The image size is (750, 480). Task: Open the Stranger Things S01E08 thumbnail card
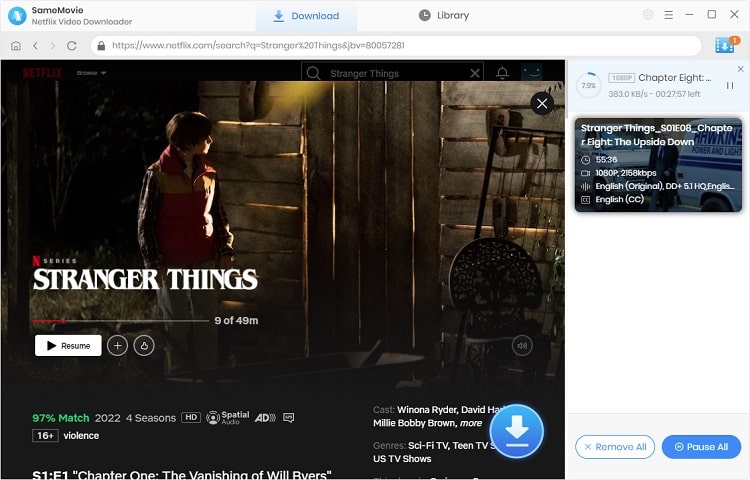tap(658, 165)
